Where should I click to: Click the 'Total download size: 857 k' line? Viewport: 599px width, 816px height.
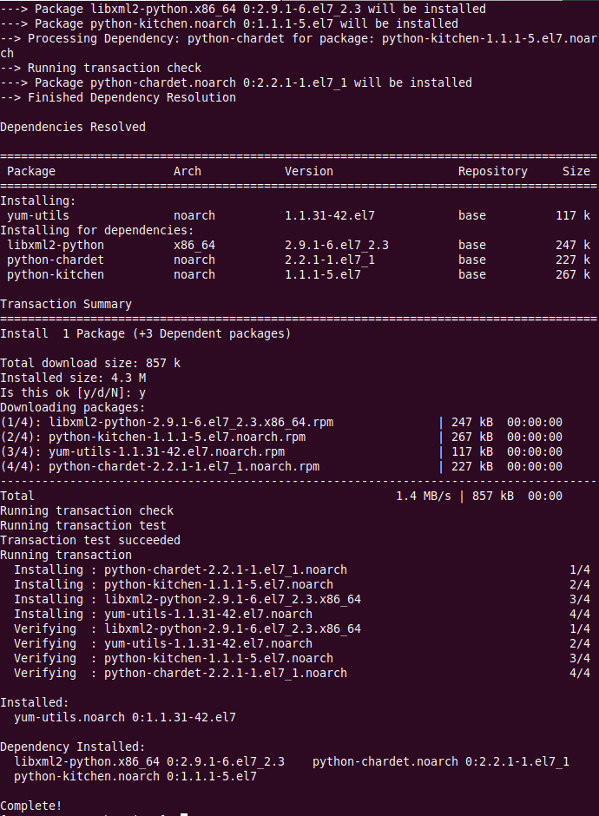[x=91, y=363]
